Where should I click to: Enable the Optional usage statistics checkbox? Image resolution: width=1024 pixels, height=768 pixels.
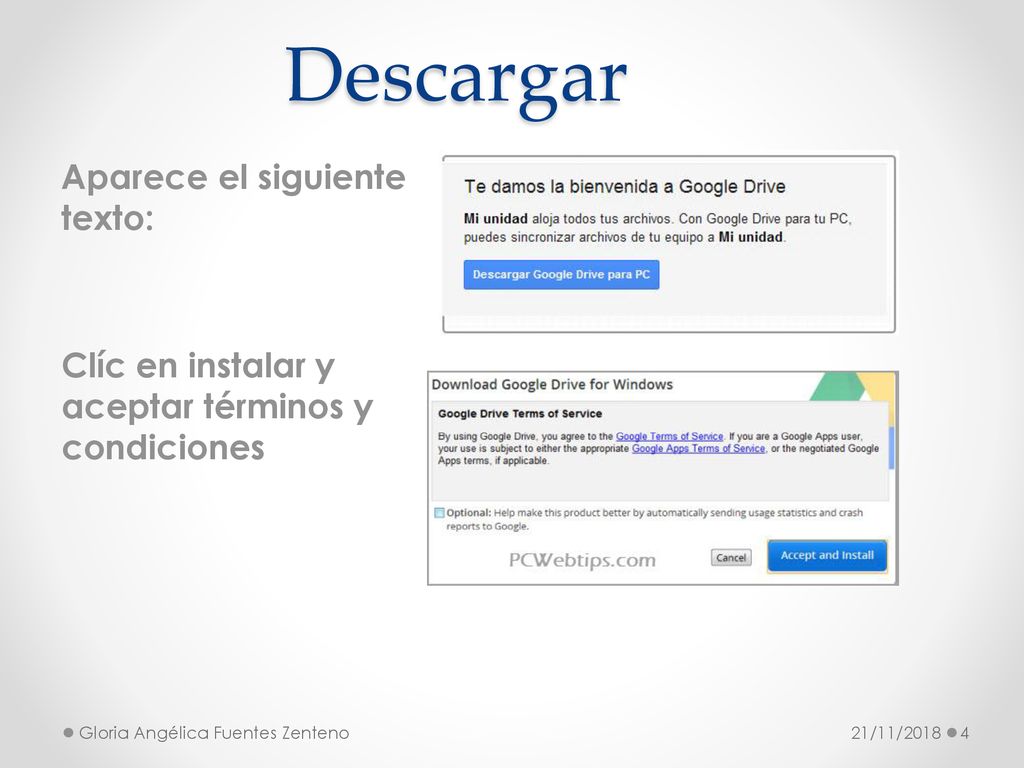440,513
